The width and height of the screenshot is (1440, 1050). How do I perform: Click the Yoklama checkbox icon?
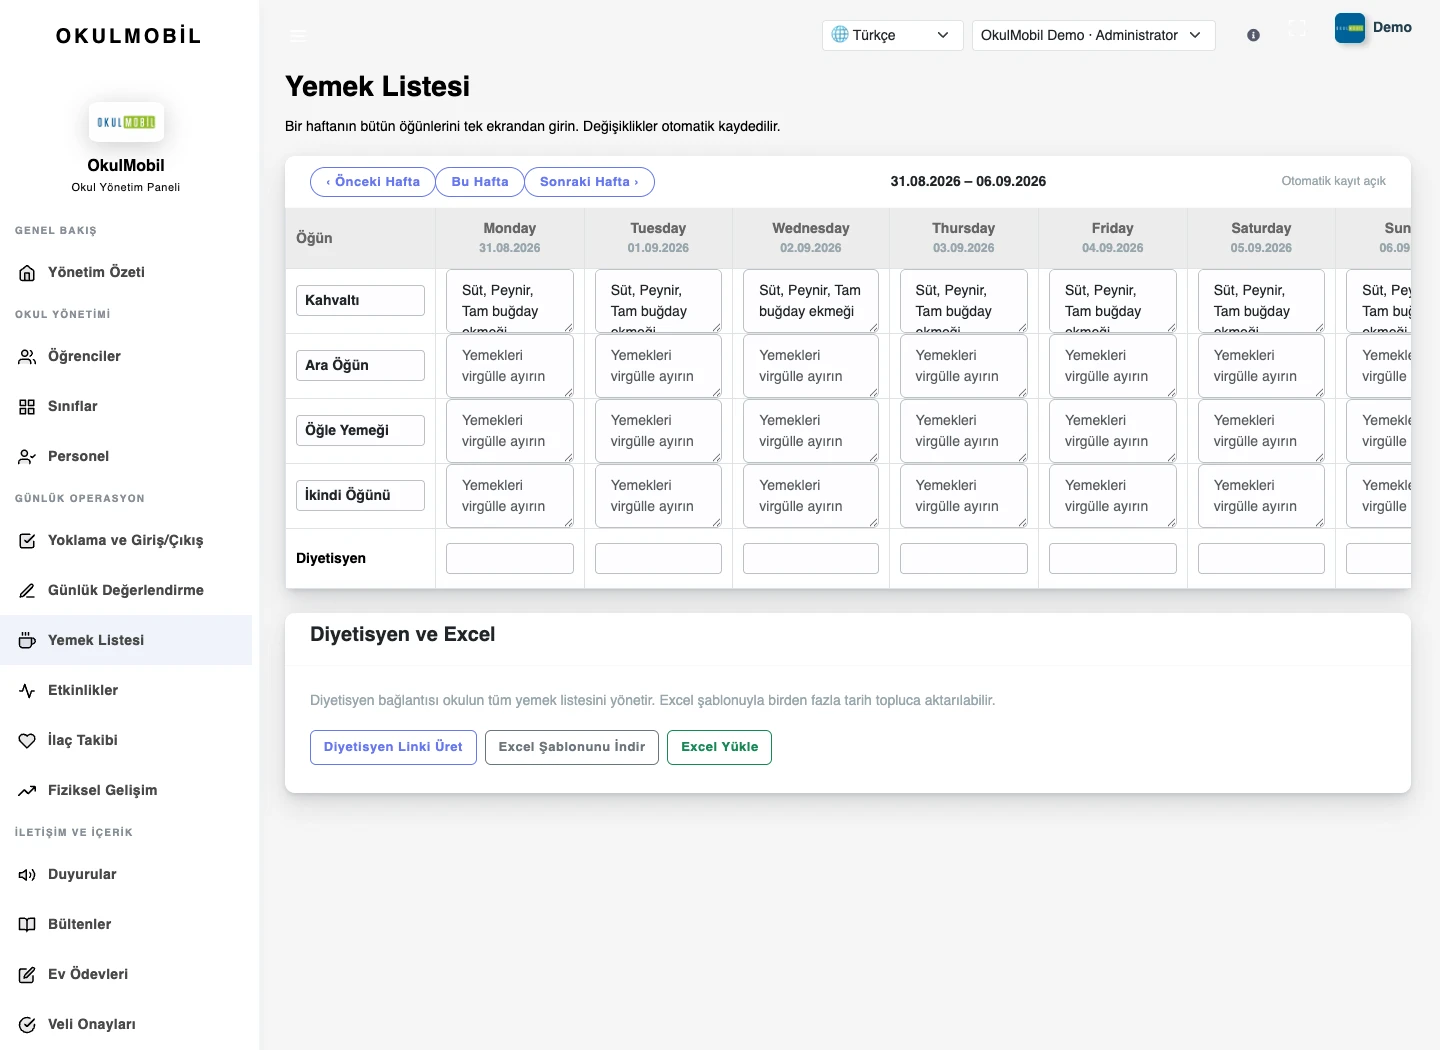tap(27, 540)
